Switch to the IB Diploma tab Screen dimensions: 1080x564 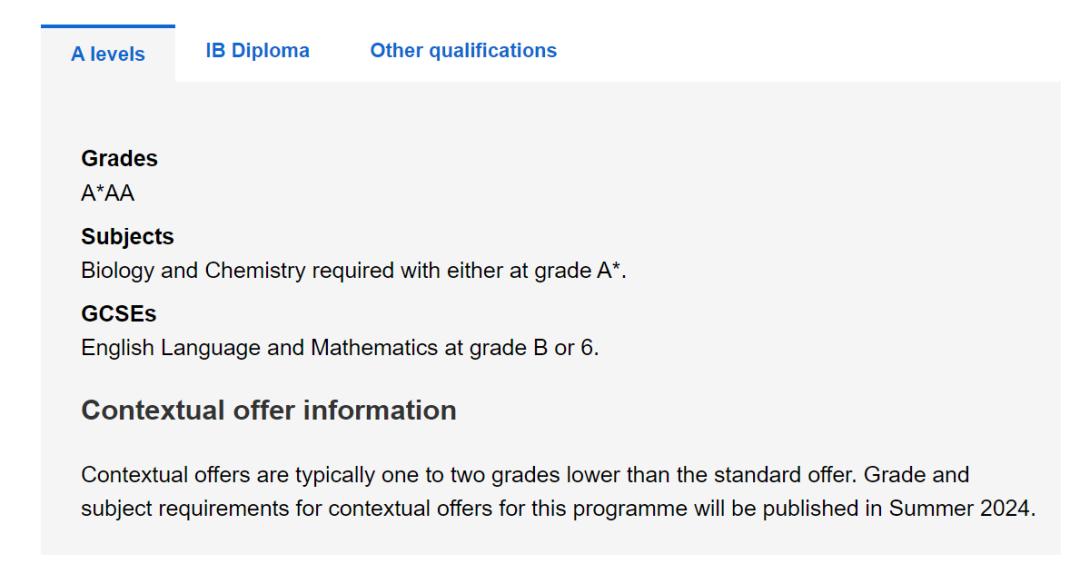[x=257, y=50]
